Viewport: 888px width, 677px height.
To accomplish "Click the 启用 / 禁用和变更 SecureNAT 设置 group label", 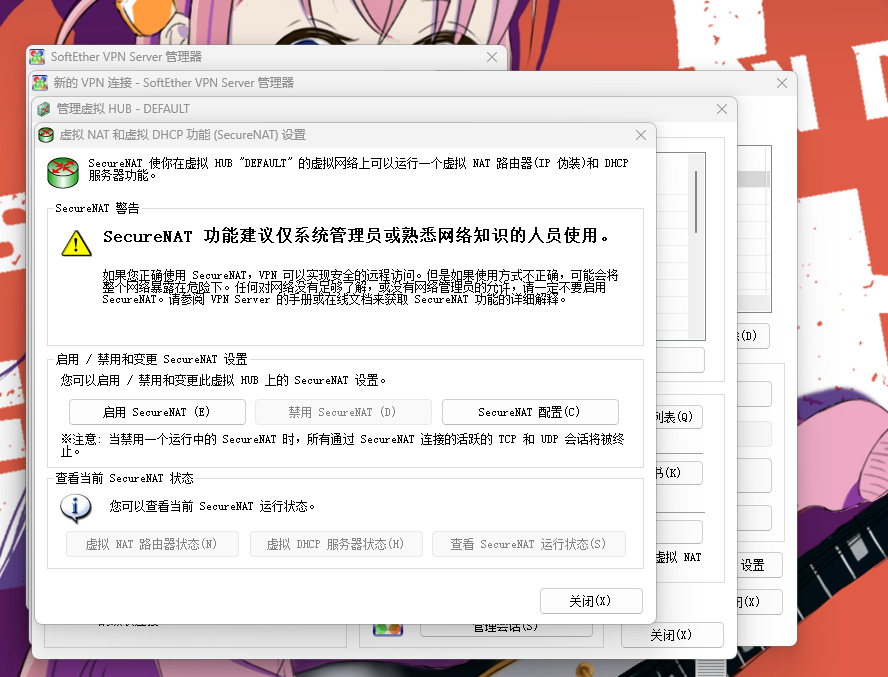I will click(151, 359).
